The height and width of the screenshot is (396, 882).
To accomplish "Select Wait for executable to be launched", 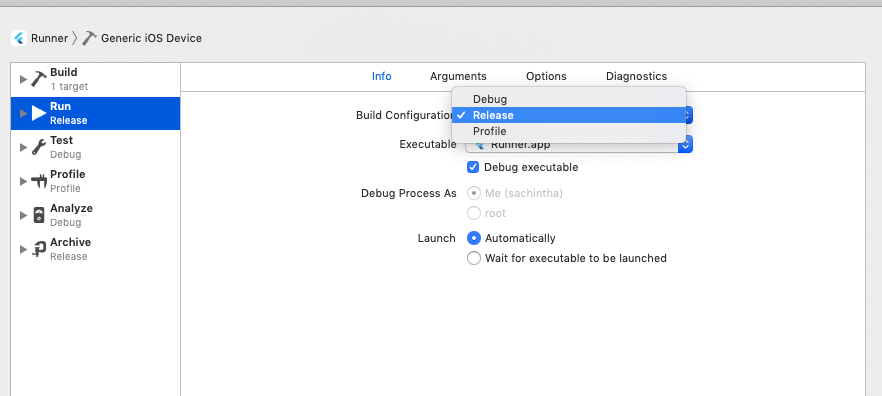I will 474,258.
